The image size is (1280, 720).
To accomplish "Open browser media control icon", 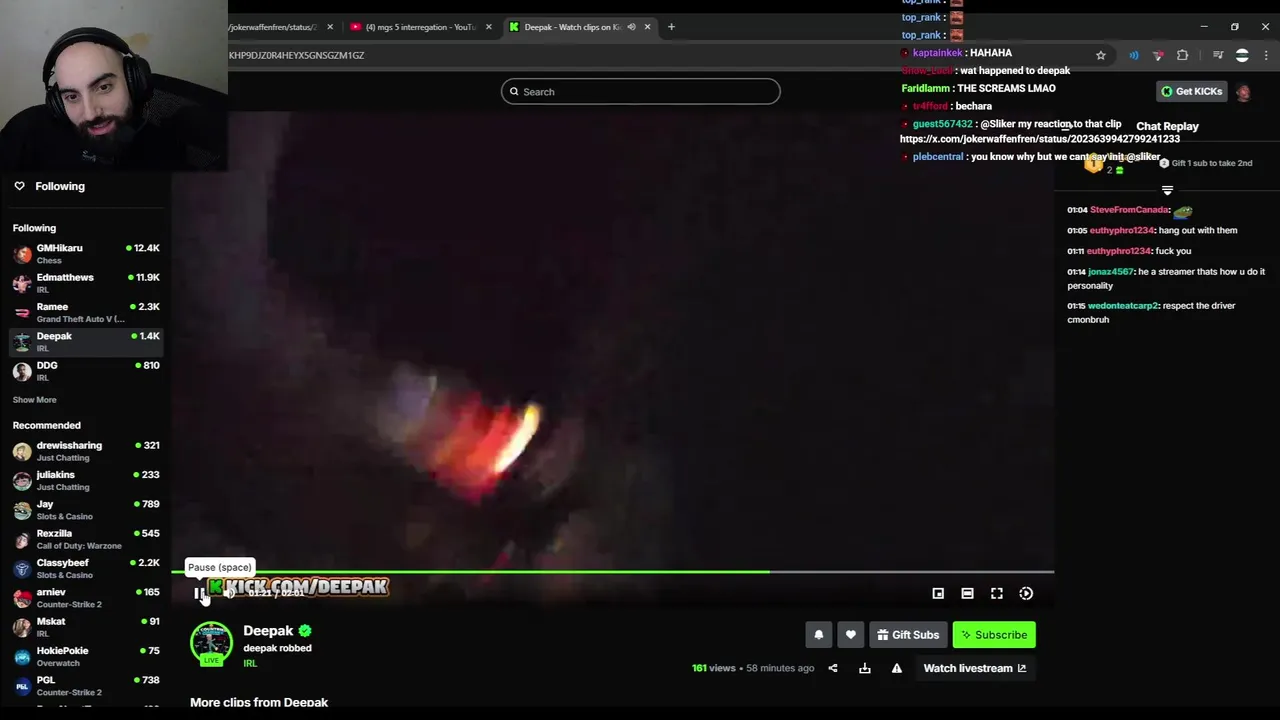I will point(1218,55).
